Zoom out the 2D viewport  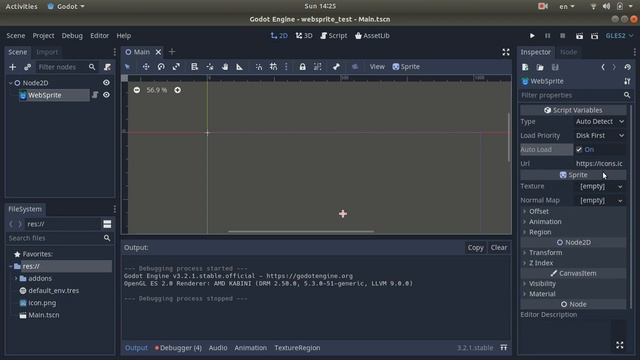coord(137,90)
